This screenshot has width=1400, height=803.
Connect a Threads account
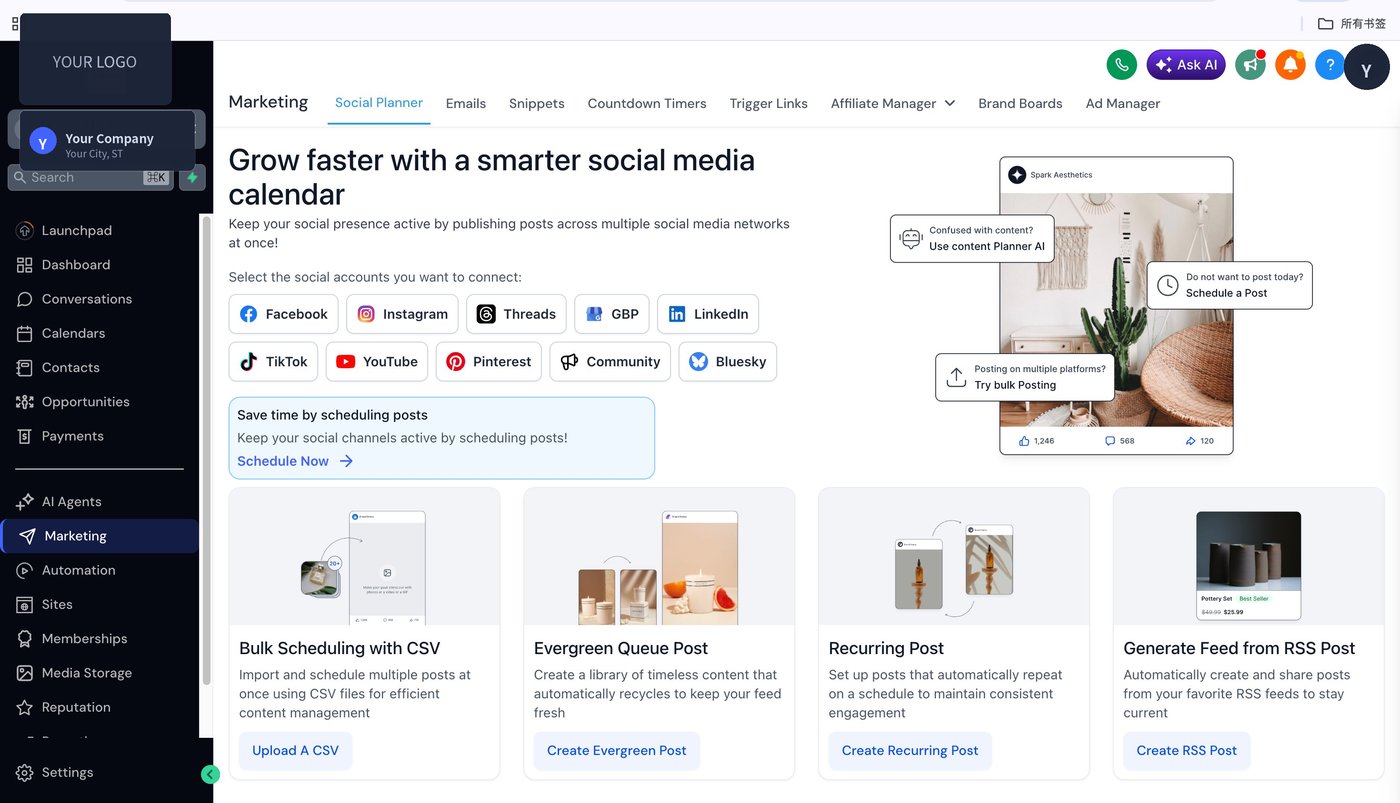click(x=517, y=314)
